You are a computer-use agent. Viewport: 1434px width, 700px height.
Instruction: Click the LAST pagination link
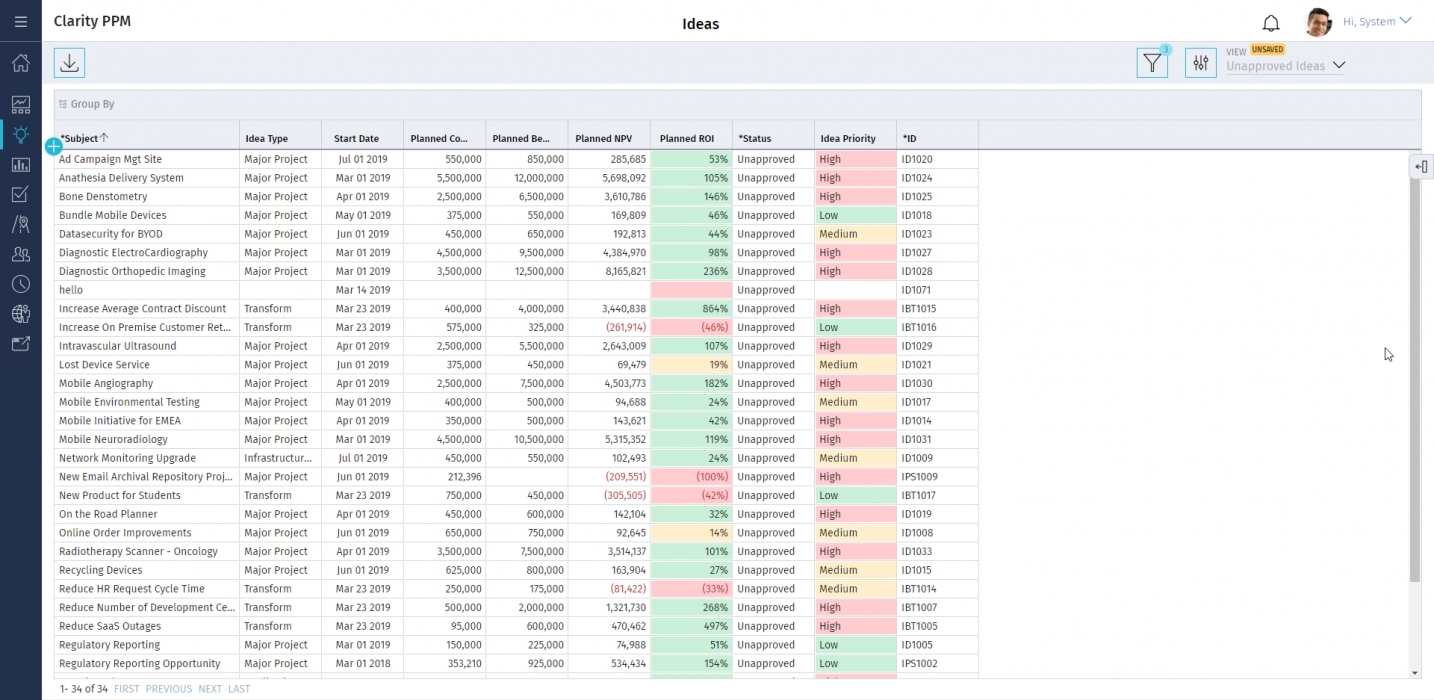(x=239, y=689)
